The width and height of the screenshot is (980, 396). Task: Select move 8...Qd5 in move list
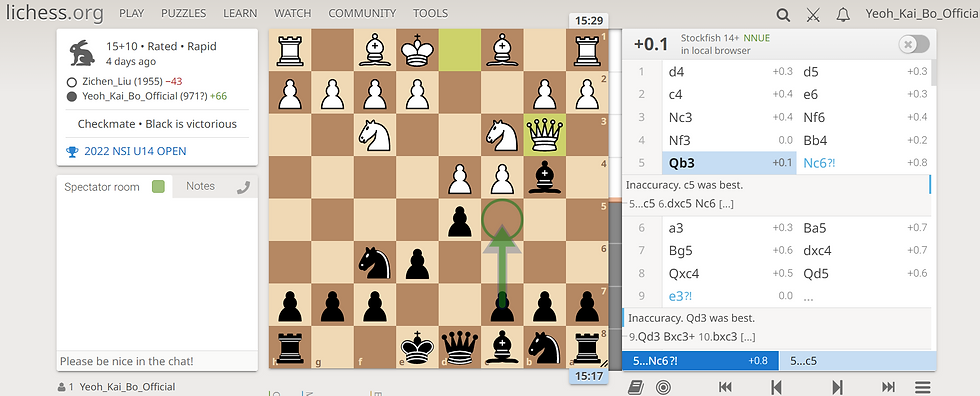(864, 274)
